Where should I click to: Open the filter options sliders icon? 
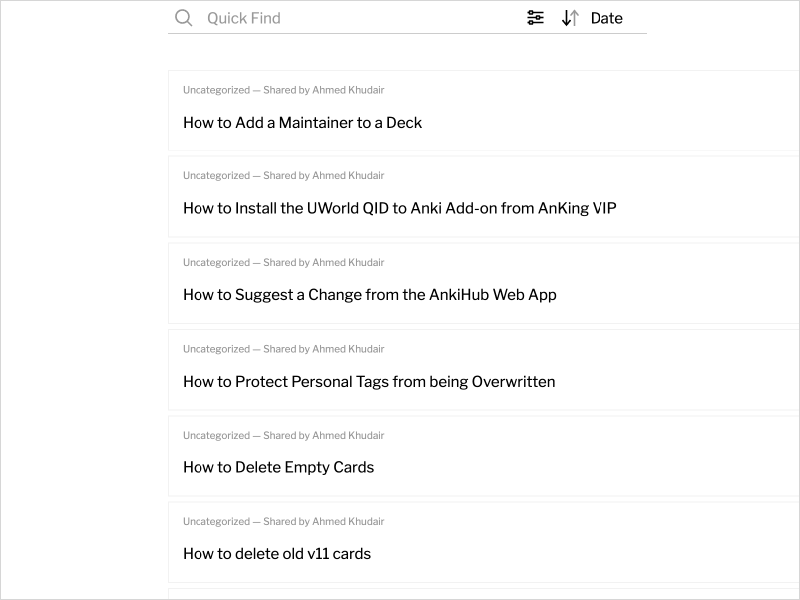click(x=535, y=18)
